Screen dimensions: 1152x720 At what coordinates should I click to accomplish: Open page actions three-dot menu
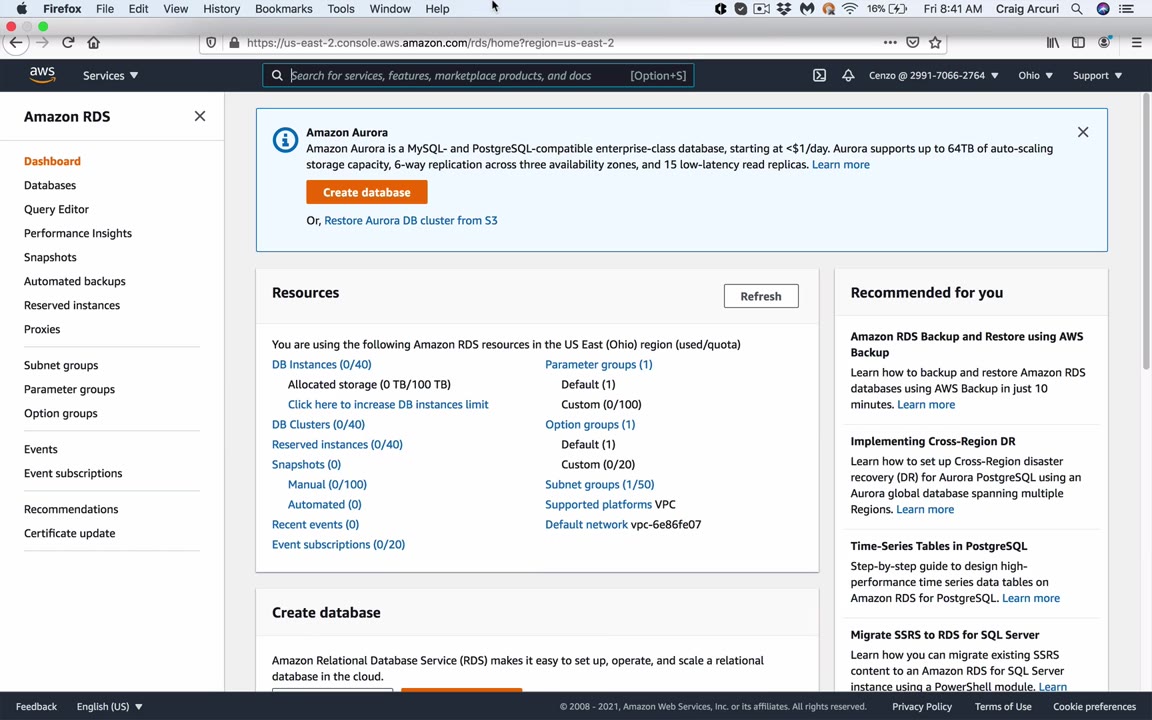click(890, 43)
